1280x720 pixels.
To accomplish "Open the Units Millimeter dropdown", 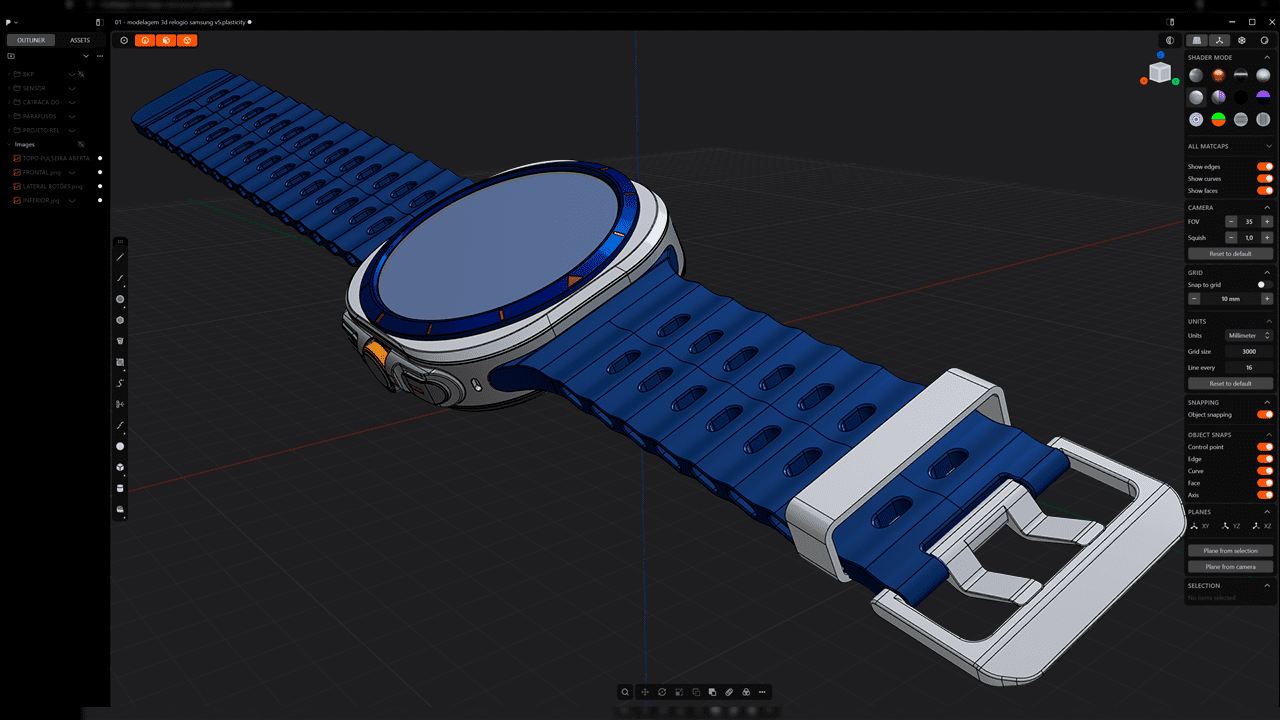I will (x=1249, y=336).
